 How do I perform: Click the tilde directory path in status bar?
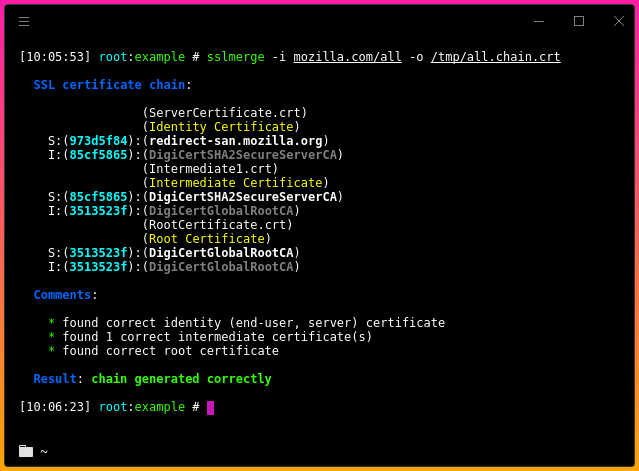(x=44, y=451)
